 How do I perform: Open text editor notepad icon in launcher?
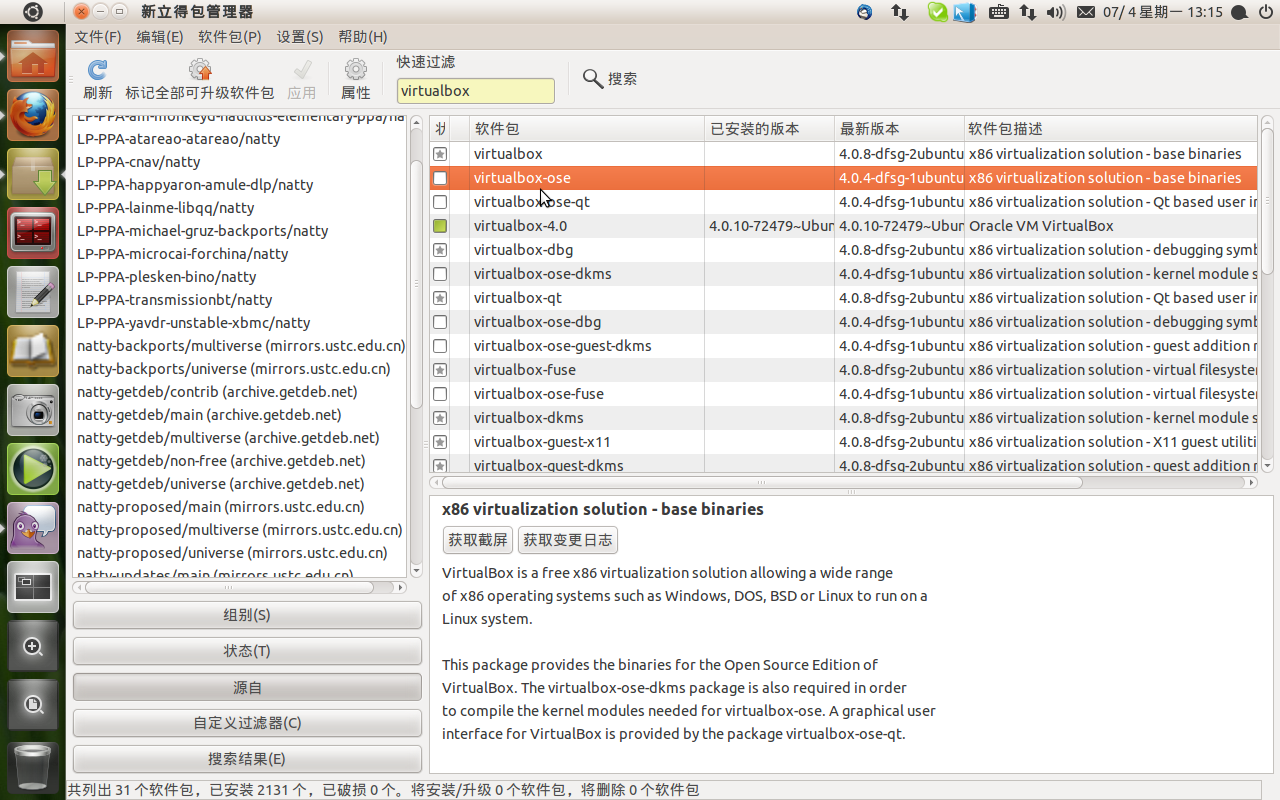33,292
